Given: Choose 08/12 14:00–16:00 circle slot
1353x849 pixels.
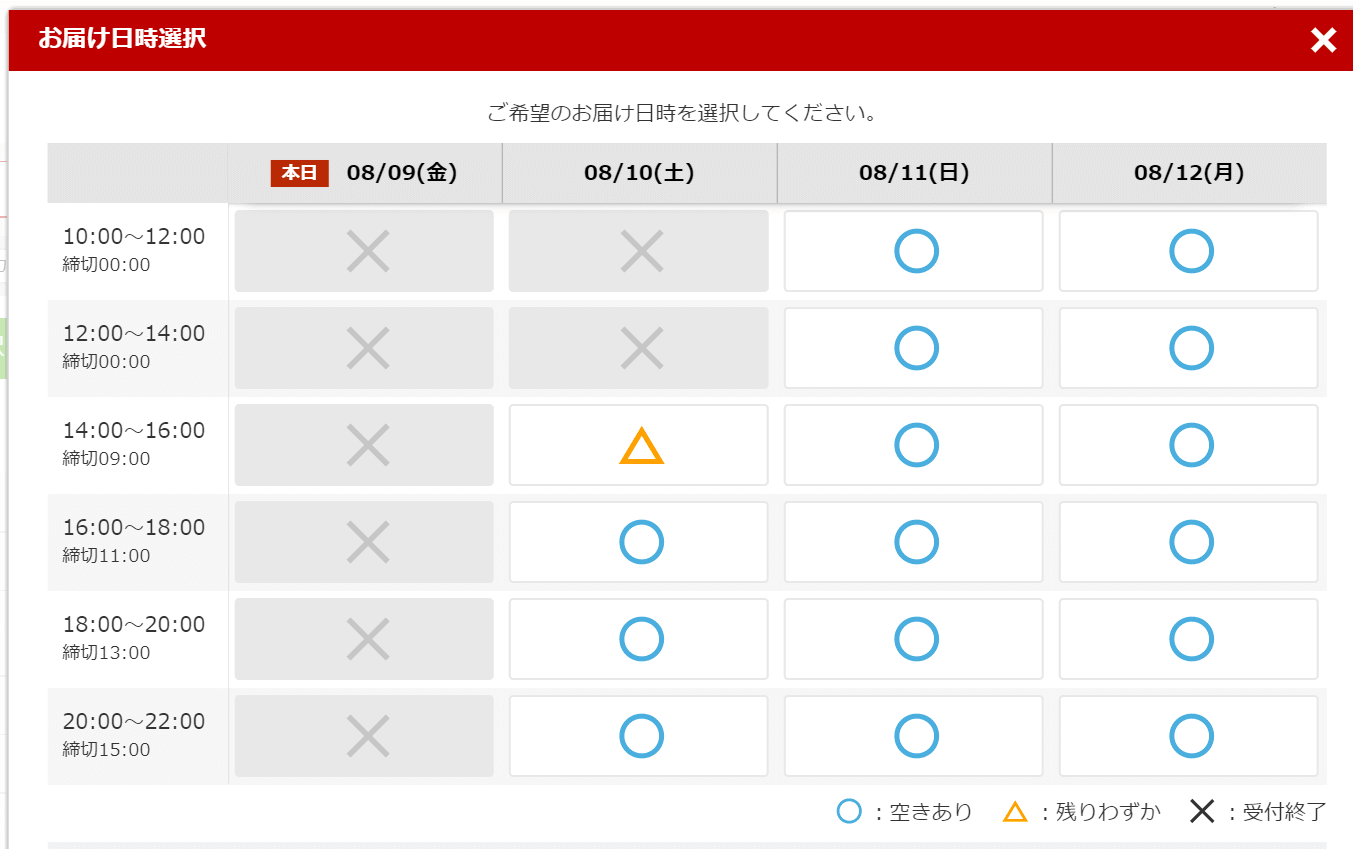Looking at the screenshot, I should (x=1190, y=445).
